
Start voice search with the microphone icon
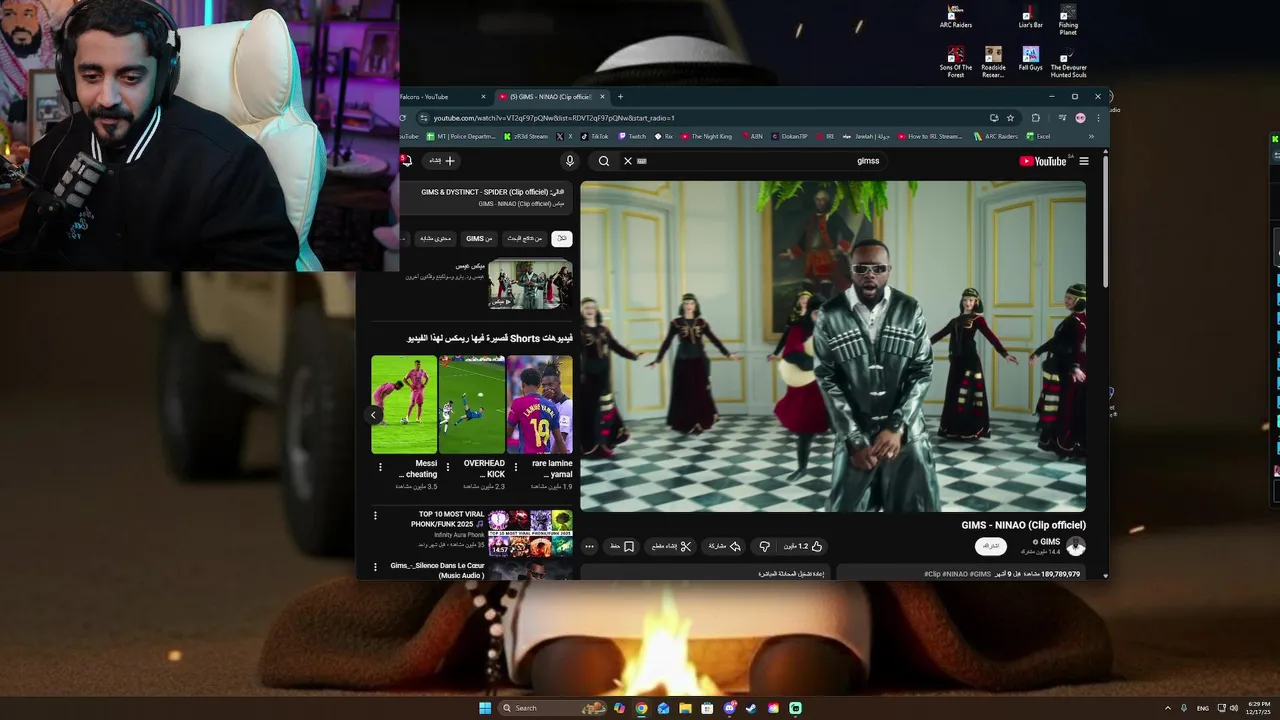(570, 161)
